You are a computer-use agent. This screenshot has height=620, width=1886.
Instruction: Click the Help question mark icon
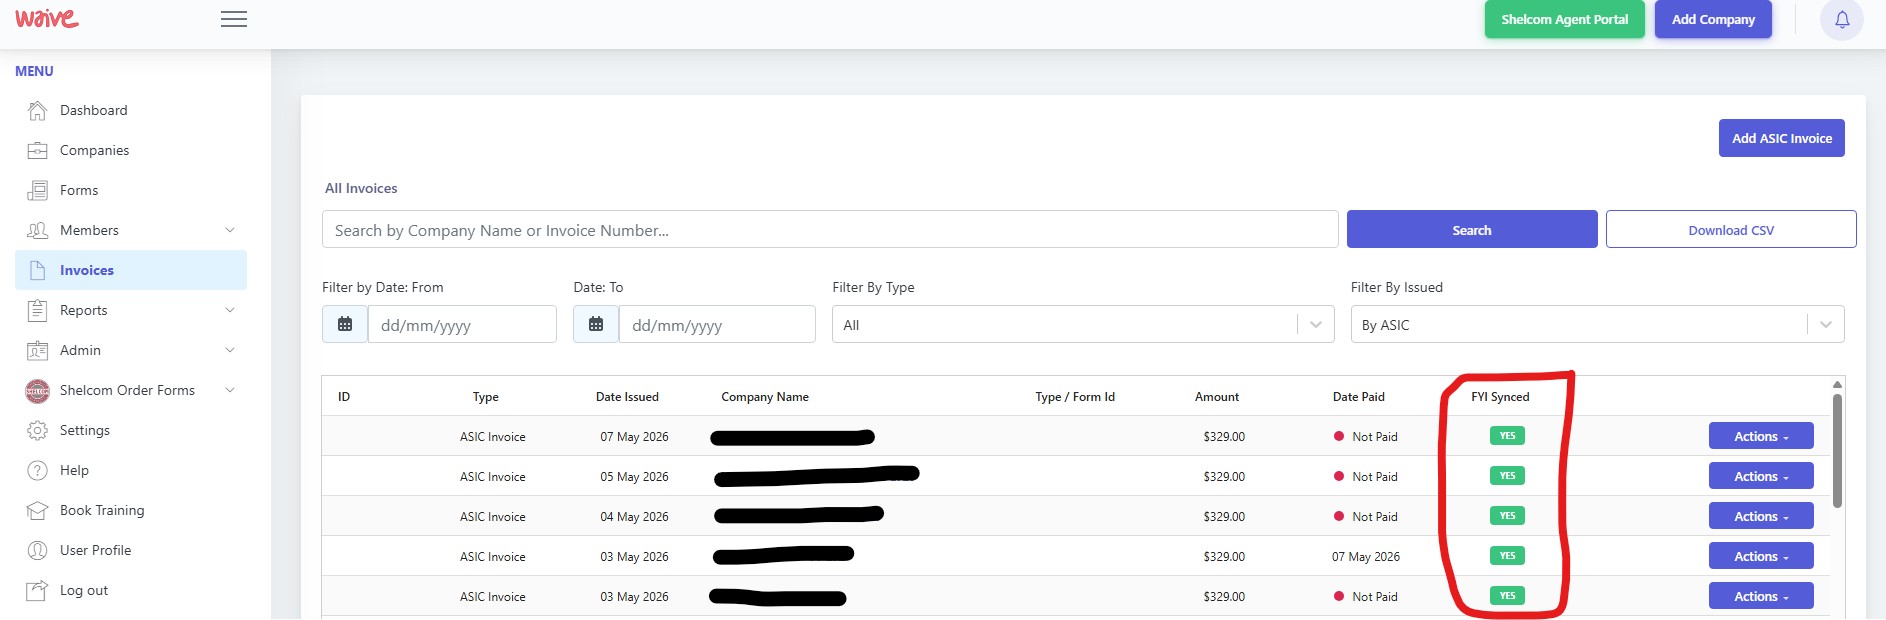(x=37, y=470)
